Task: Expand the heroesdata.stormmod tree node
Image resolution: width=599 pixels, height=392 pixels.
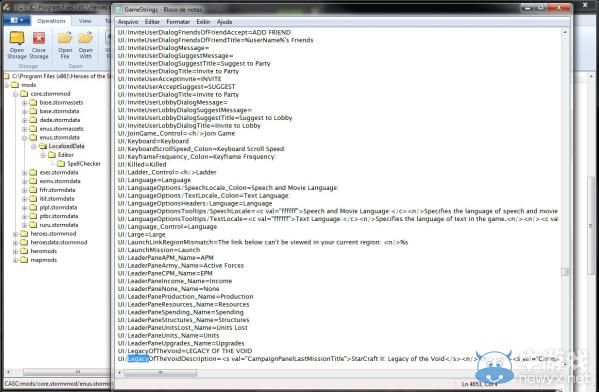Action: tap(15, 242)
